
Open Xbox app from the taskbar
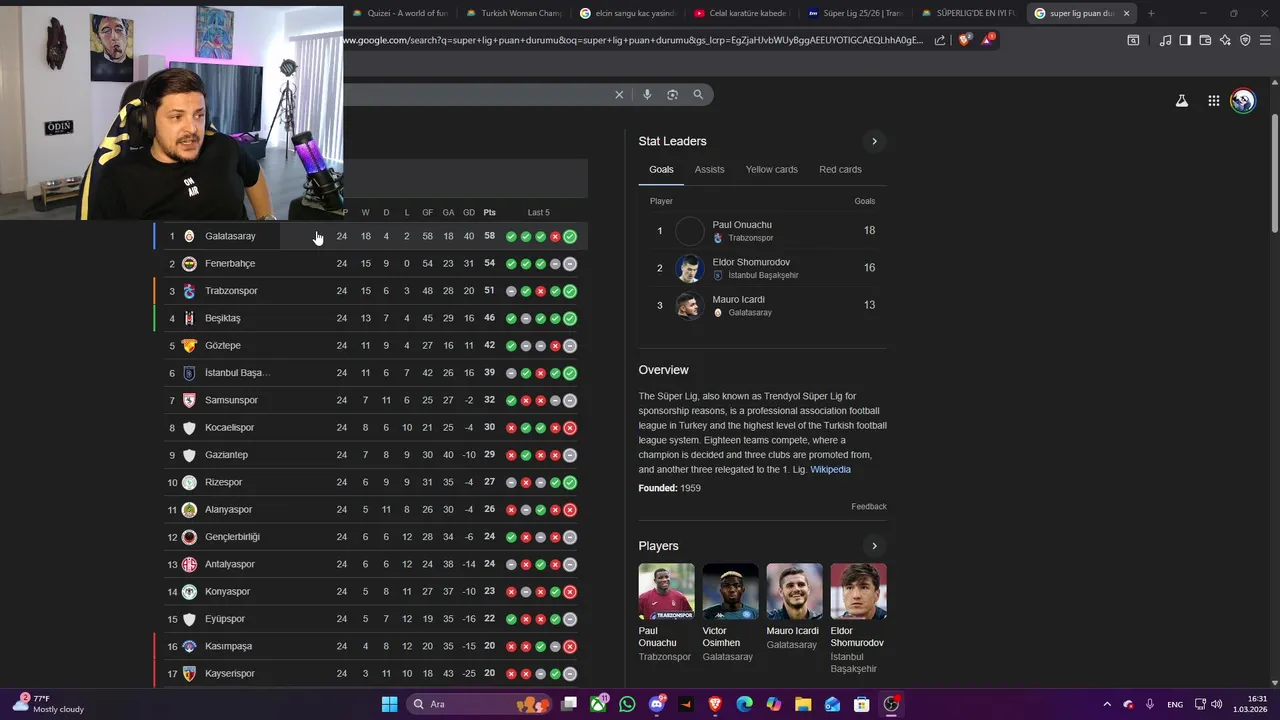tap(598, 704)
